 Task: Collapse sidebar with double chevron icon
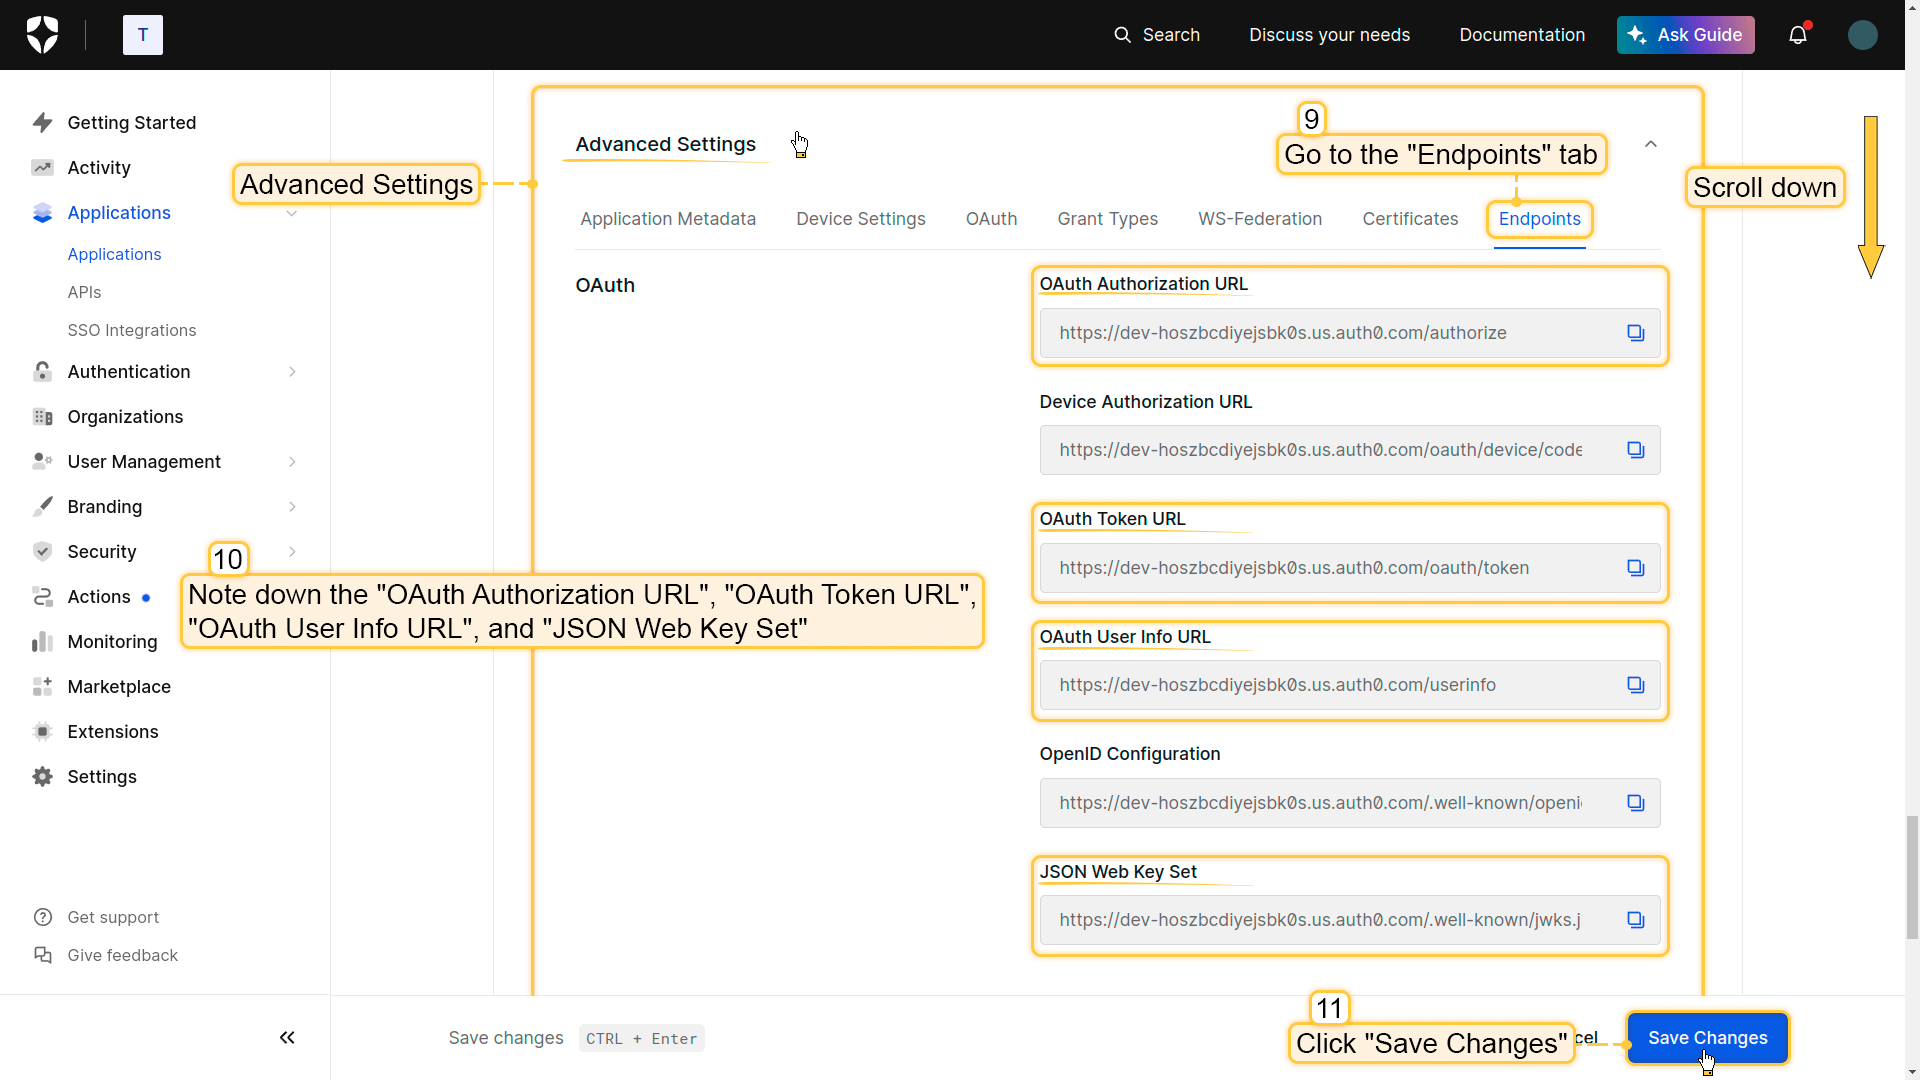(287, 1038)
